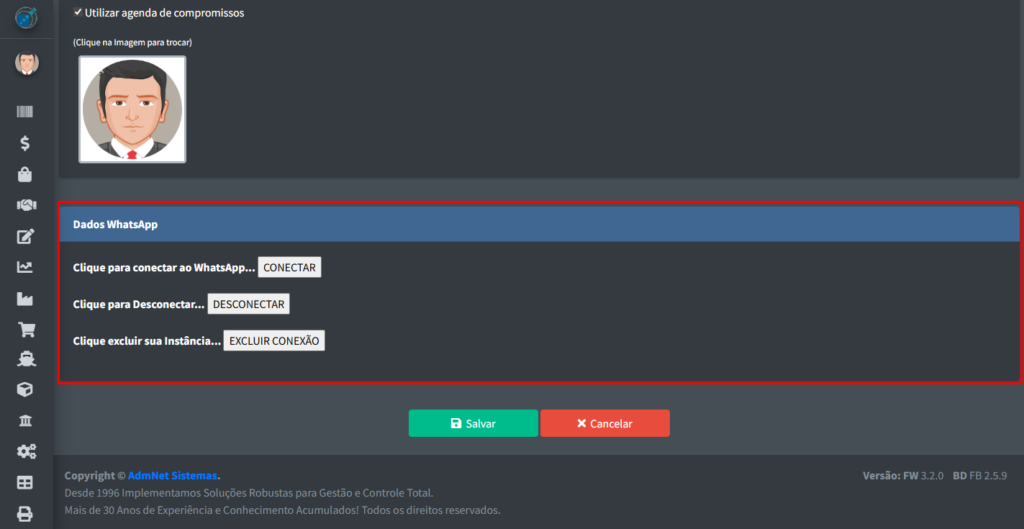Click the bank building sidebar icon
The height and width of the screenshot is (529, 1024).
click(26, 420)
